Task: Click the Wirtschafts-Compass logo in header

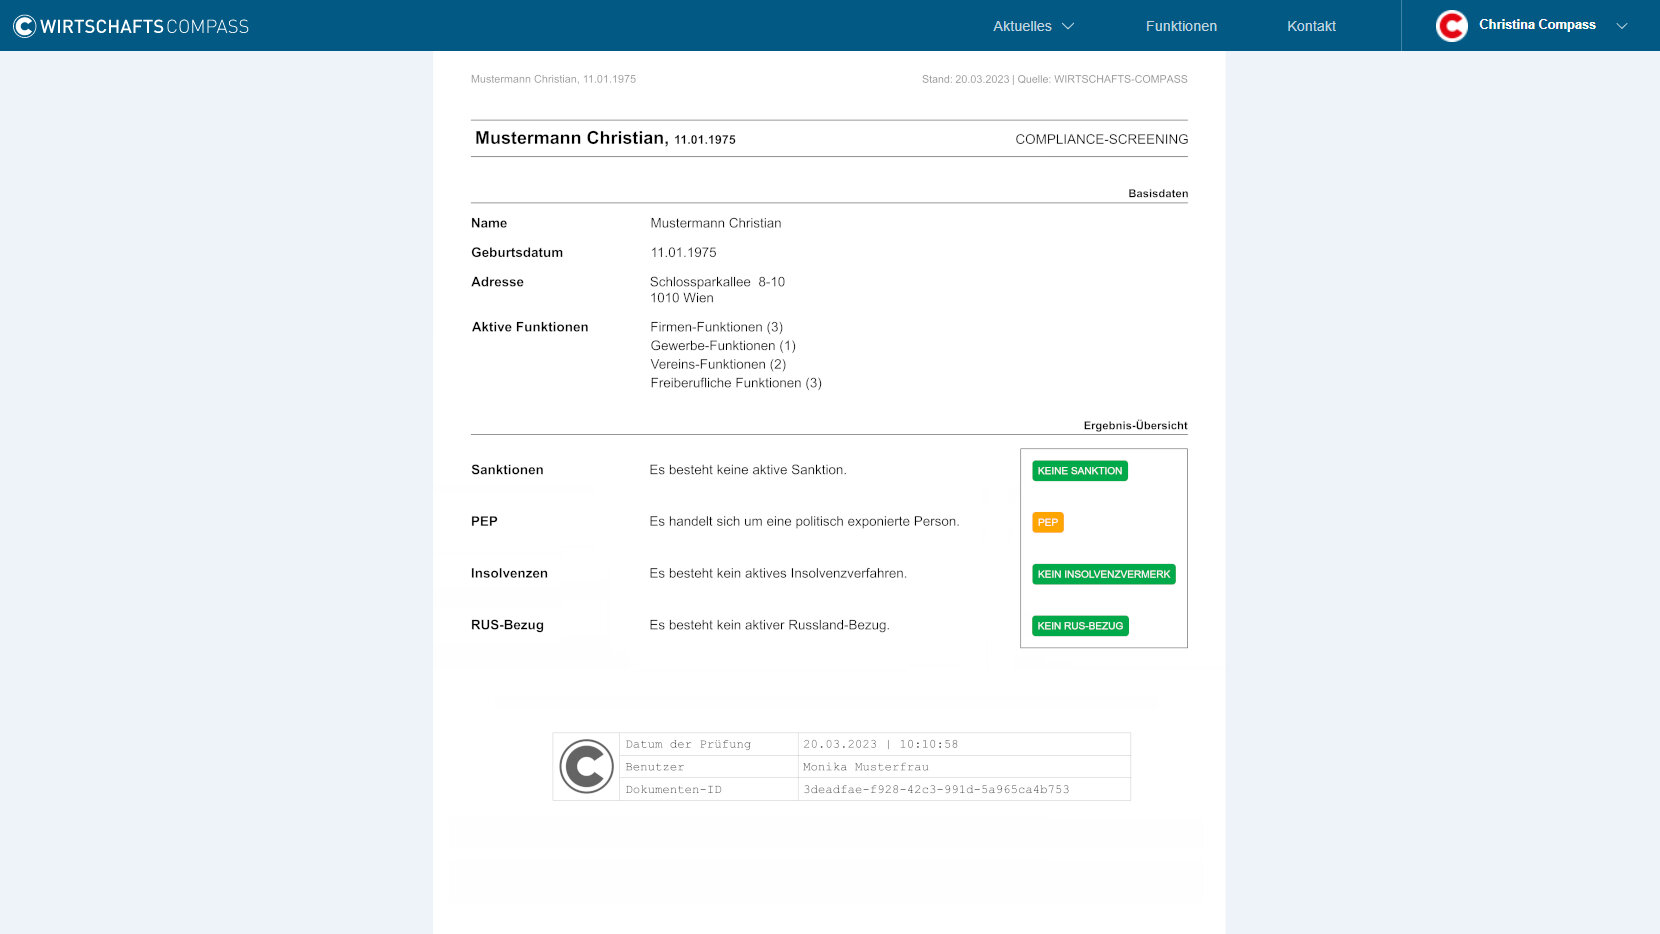Action: pyautogui.click(x=131, y=26)
